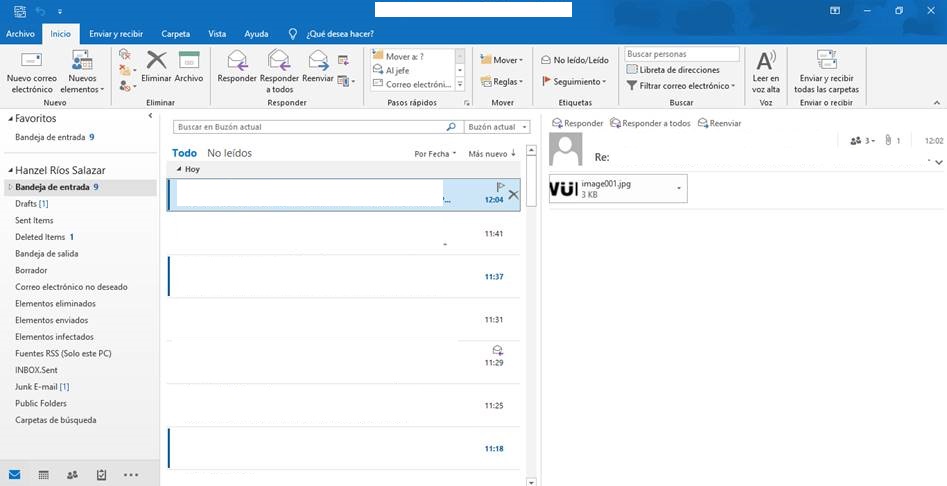The width and height of the screenshot is (947, 486).
Task: Click the Eliminar icon in ribbon
Action: 157,62
